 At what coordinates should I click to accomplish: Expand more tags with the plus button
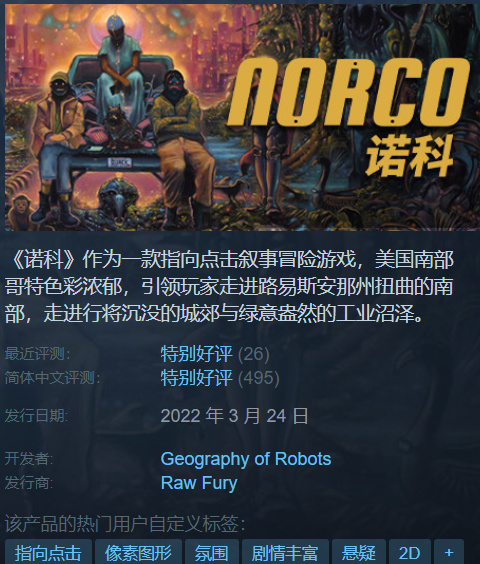449,551
